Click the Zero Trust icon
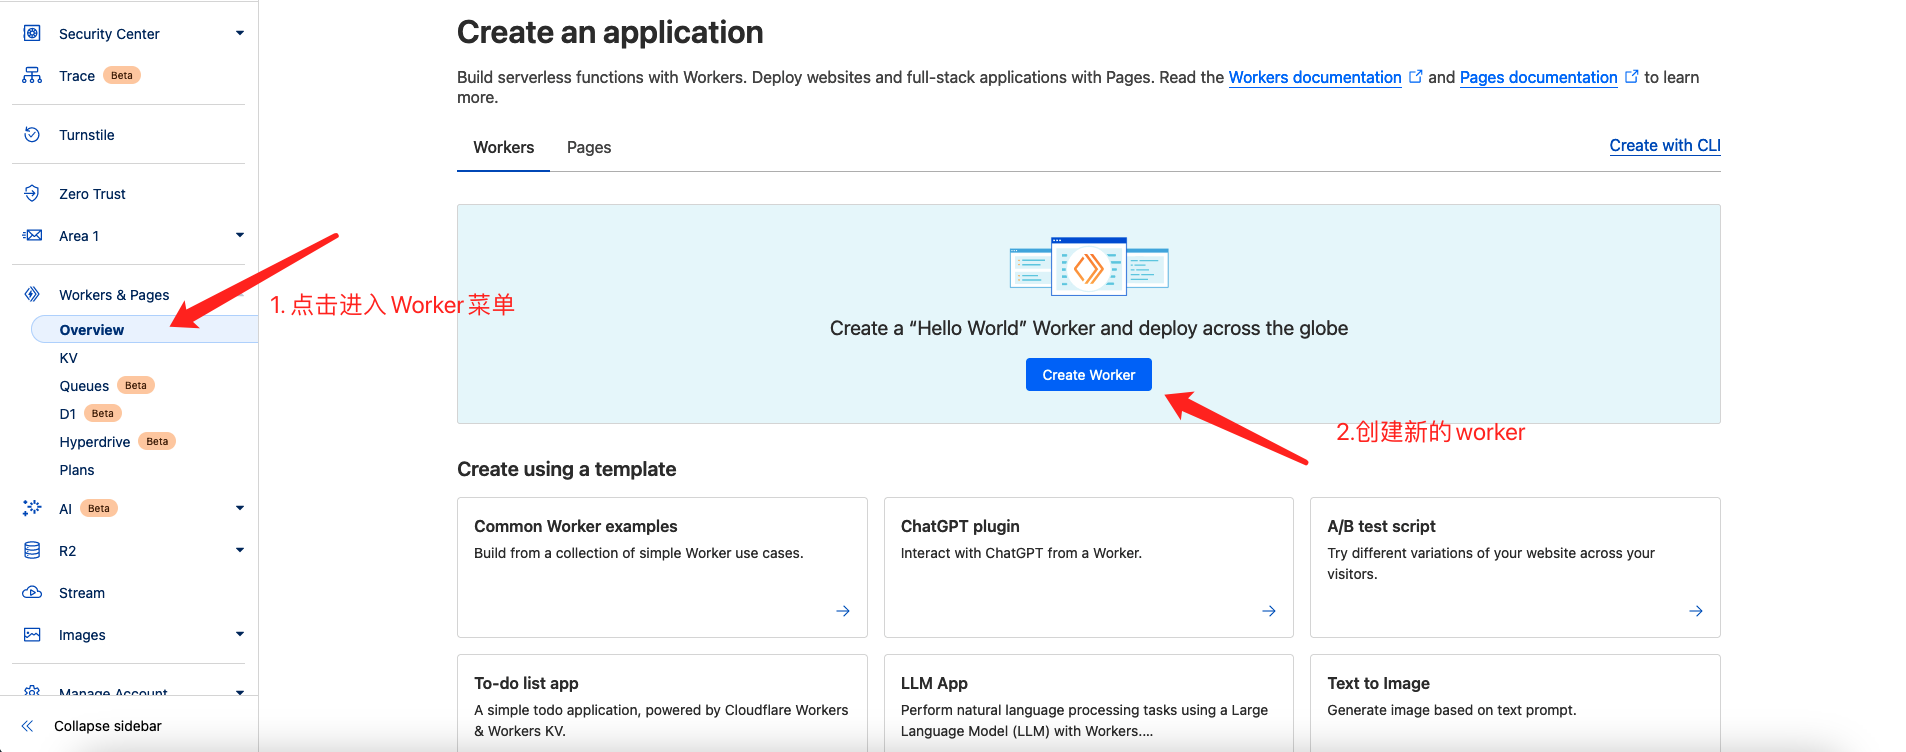1906x752 pixels. tap(32, 193)
